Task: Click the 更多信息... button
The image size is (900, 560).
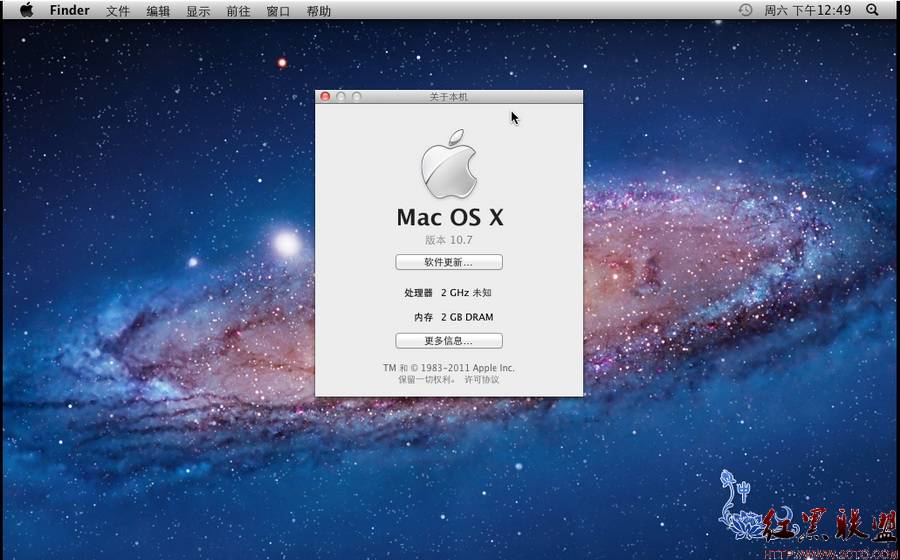Action: point(449,341)
